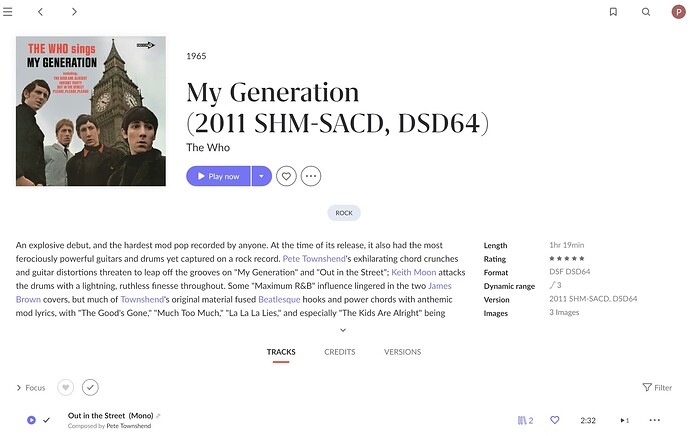Toggle the picked tracks check filter

coord(90,388)
